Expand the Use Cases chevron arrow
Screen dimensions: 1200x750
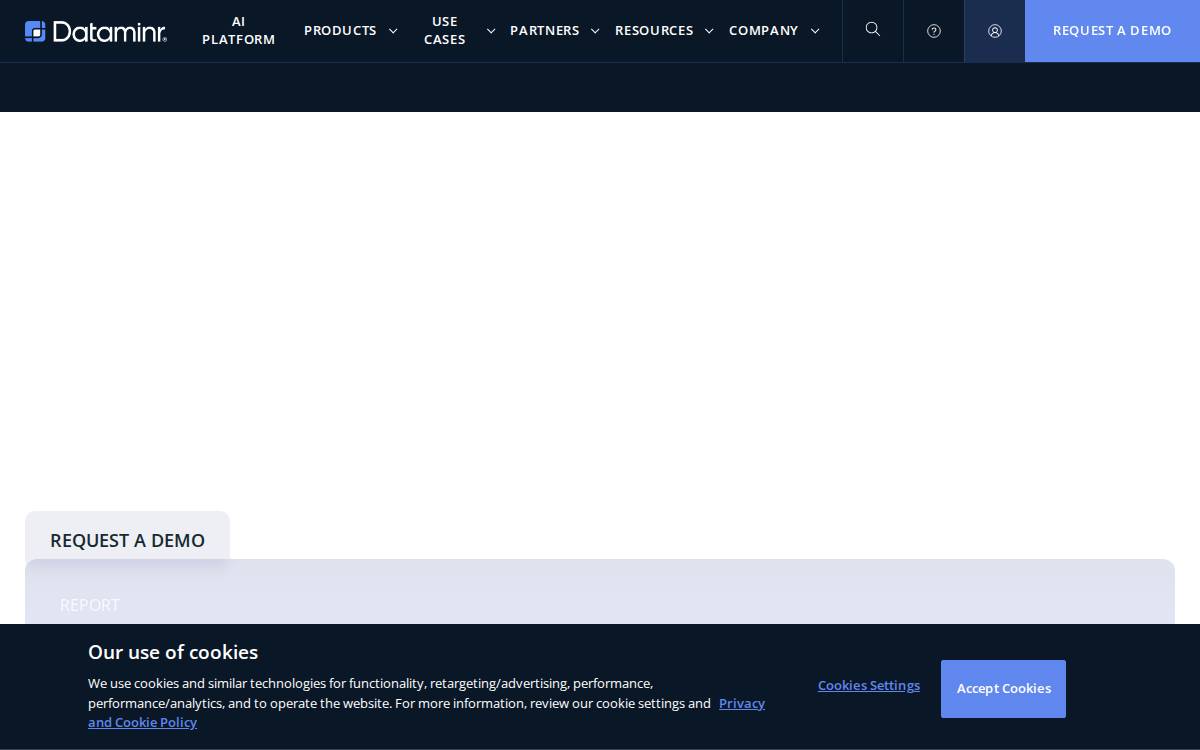coord(491,31)
